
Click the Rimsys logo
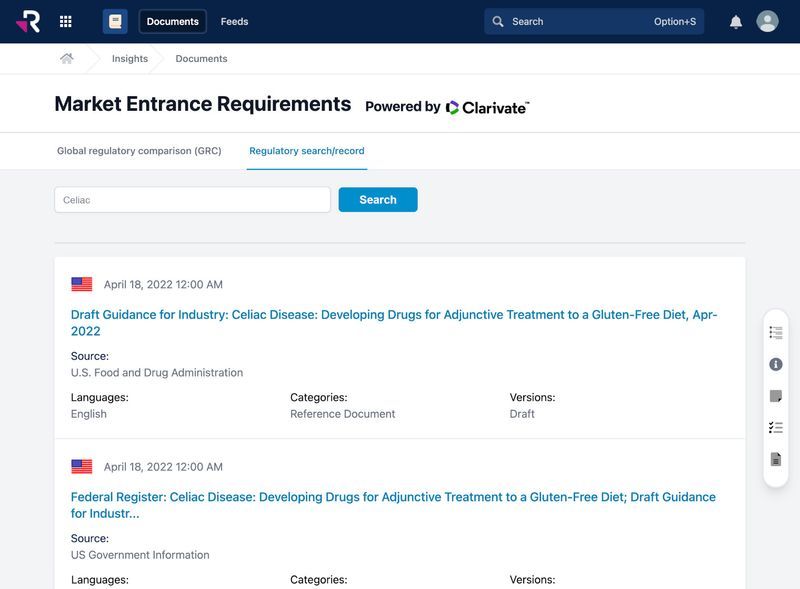coord(27,20)
